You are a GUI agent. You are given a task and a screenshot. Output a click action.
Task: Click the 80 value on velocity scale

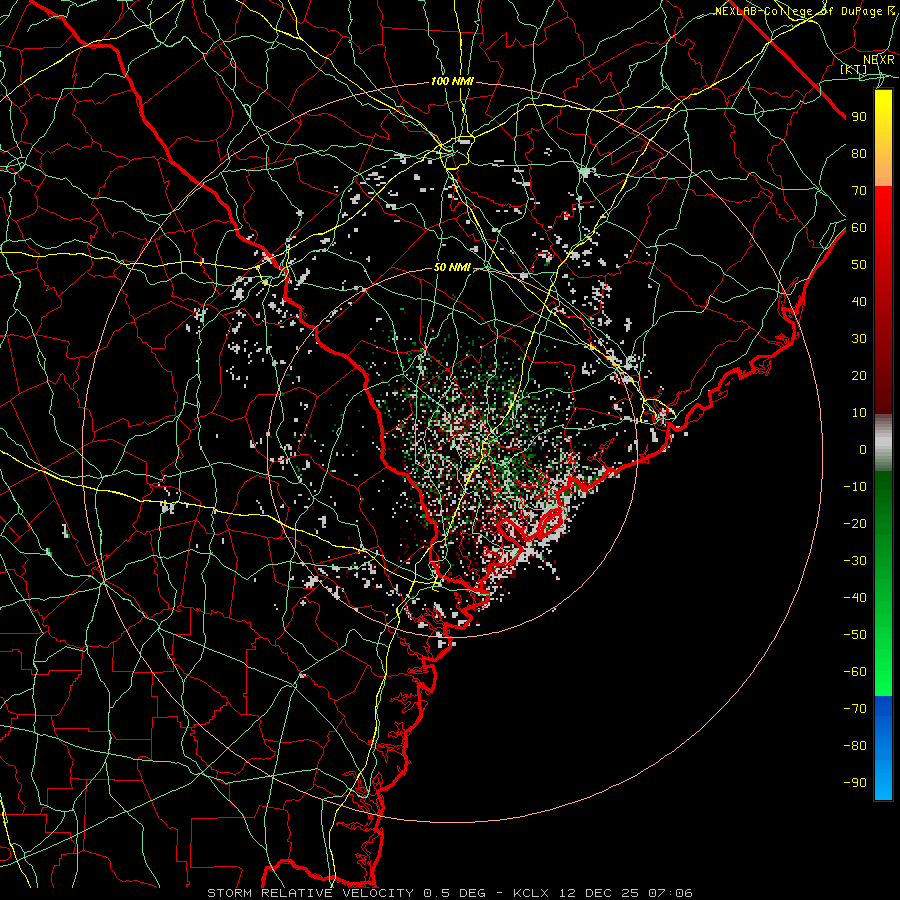tap(859, 154)
